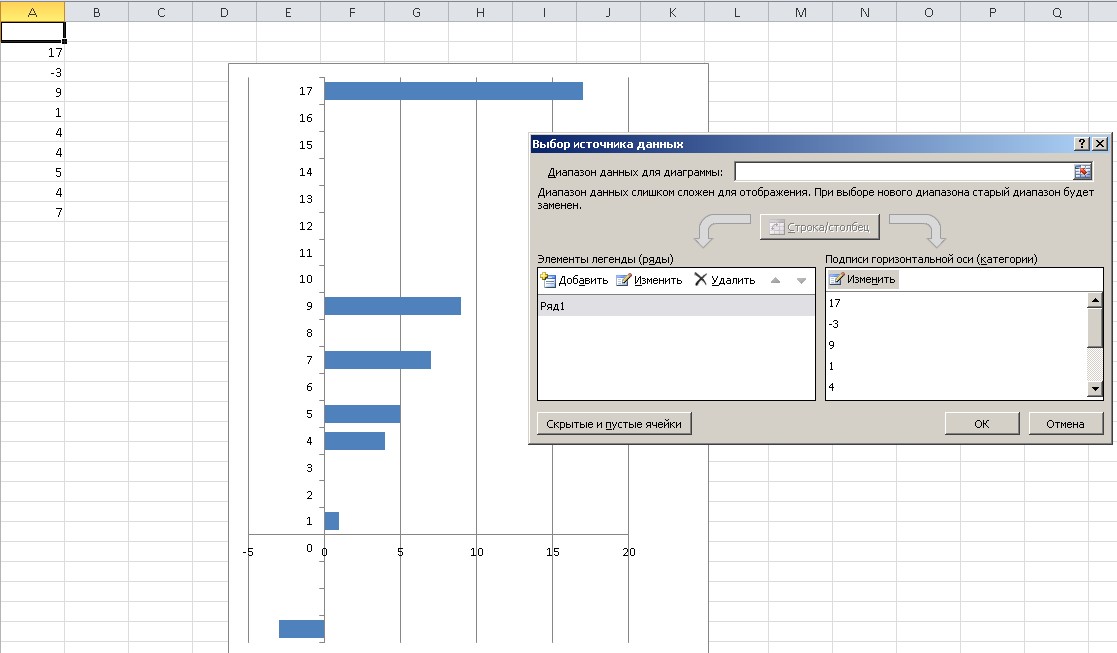Click the value axis label -5
Viewport: 1117px width, 653px height.
tap(248, 552)
